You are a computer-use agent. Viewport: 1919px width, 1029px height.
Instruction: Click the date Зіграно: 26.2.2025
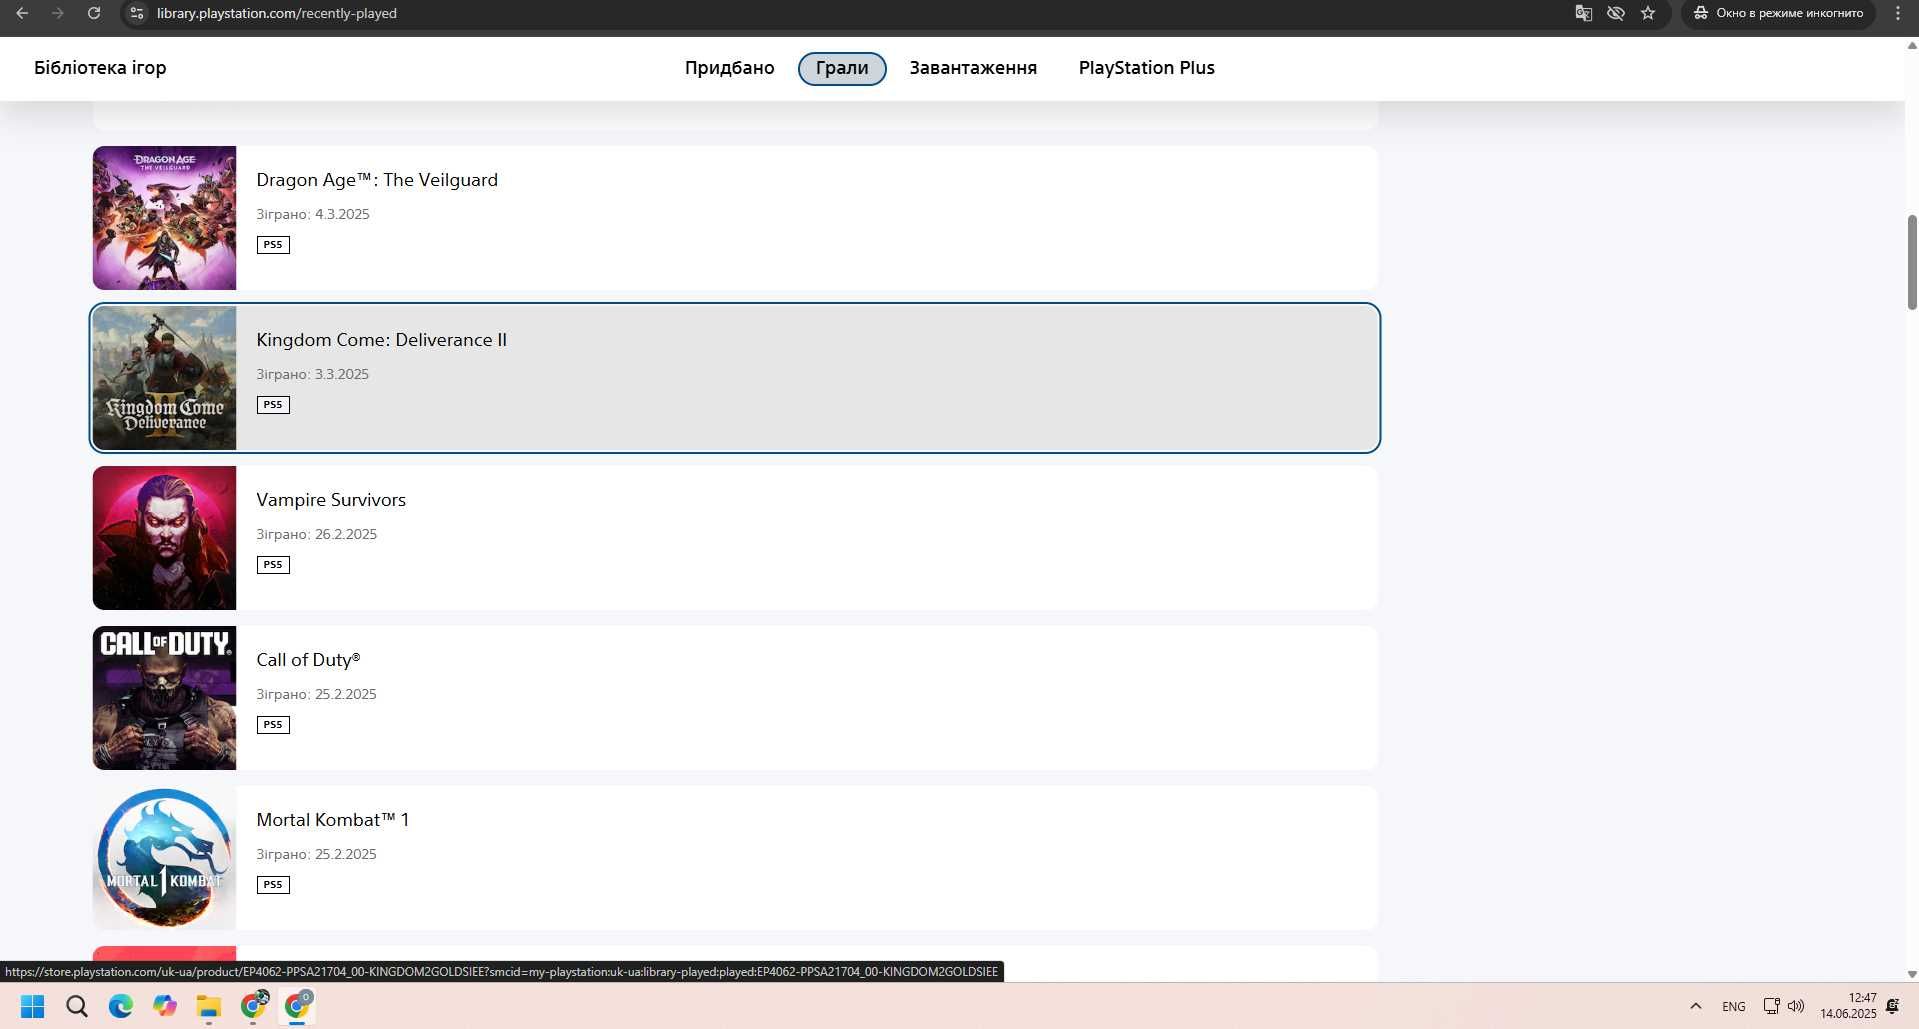[317, 534]
